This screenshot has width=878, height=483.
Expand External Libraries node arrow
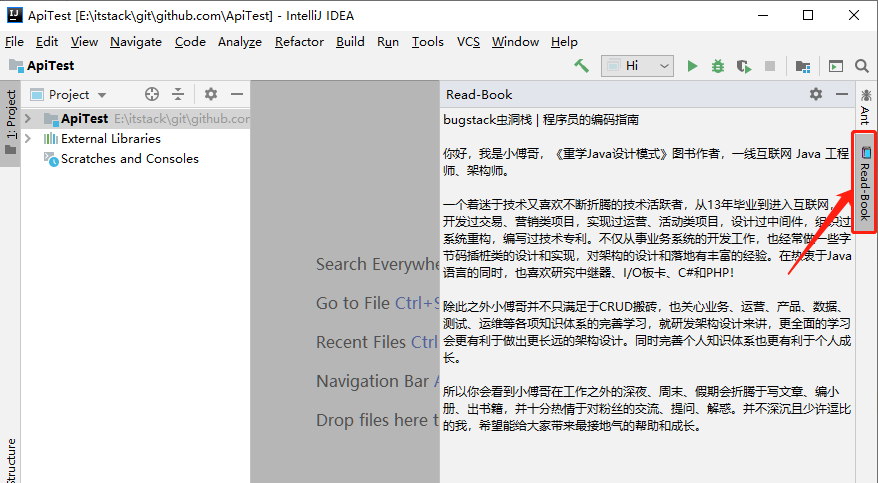(x=28, y=138)
